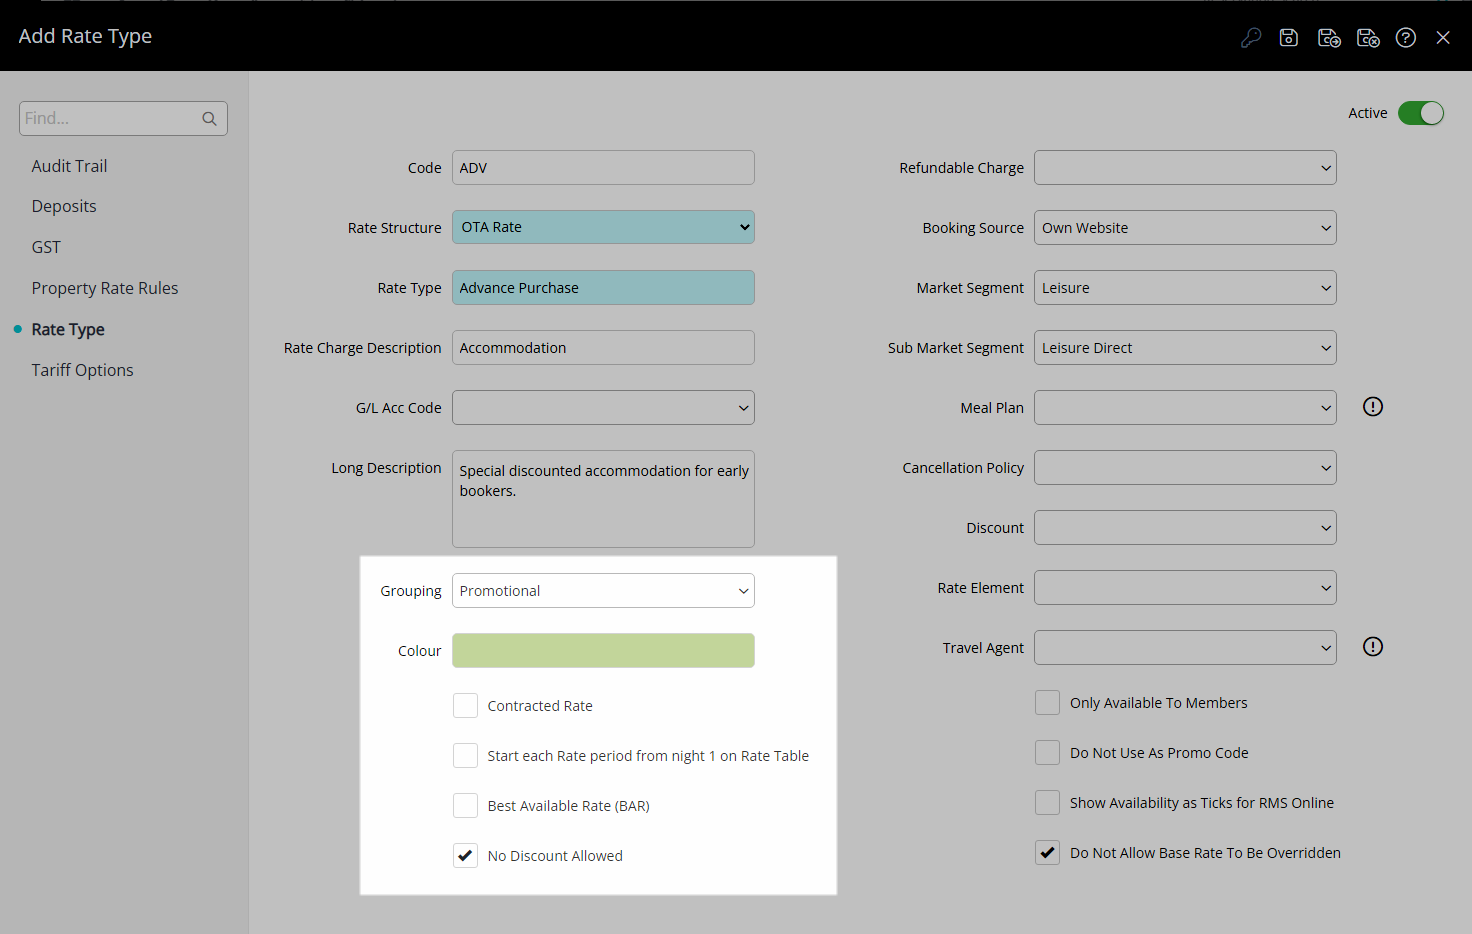Click the Save floppy disk icon
Screen dimensions: 1472x934
[x=1289, y=38]
